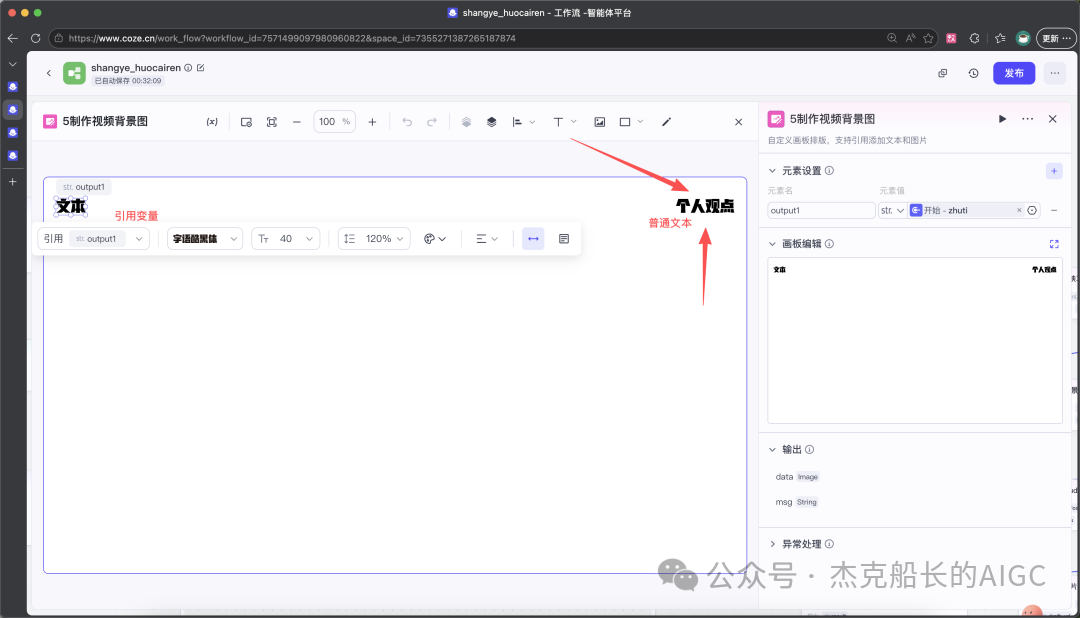The height and width of the screenshot is (618, 1080).
Task: Close the right side panel
Action: point(1052,119)
